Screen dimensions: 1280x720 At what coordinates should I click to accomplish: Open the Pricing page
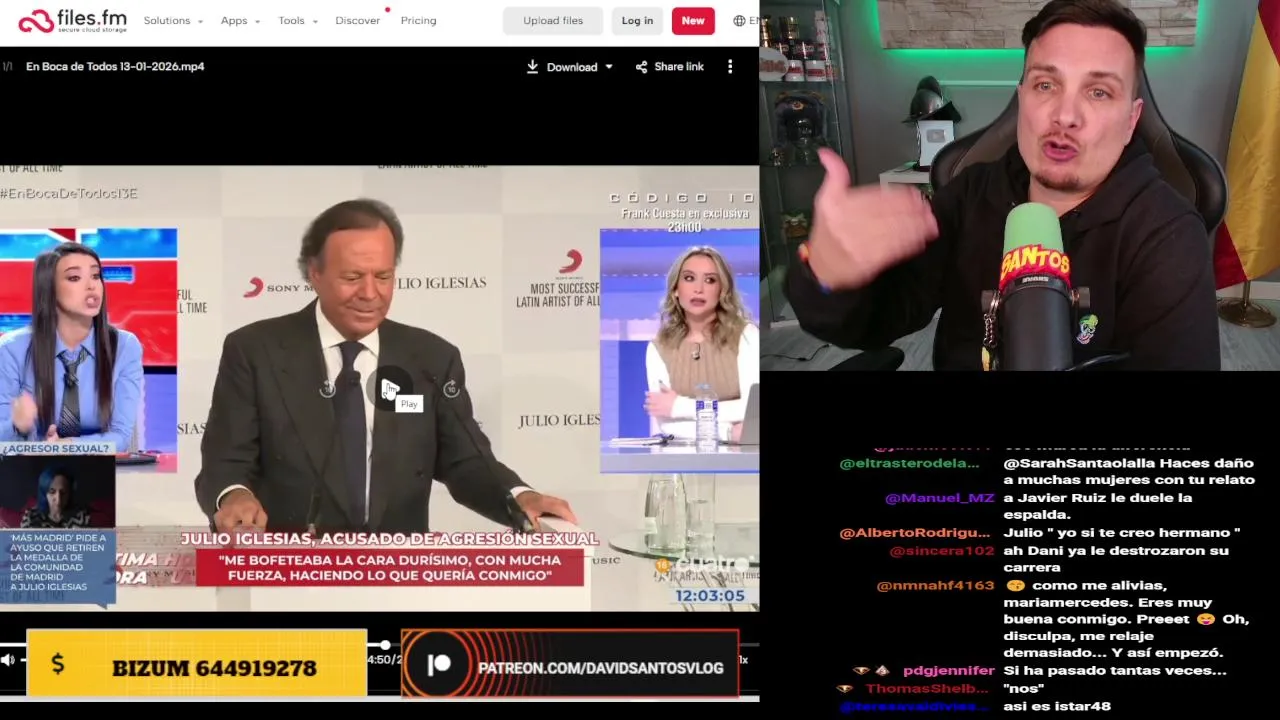pyautogui.click(x=418, y=21)
